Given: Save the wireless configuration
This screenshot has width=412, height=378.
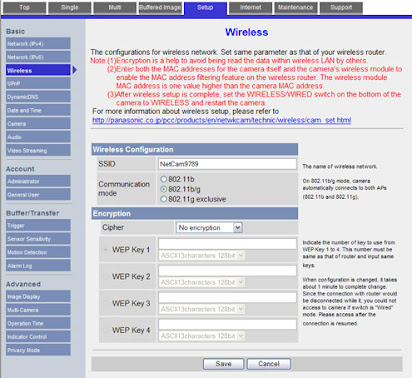Looking at the screenshot, I should coord(223,364).
